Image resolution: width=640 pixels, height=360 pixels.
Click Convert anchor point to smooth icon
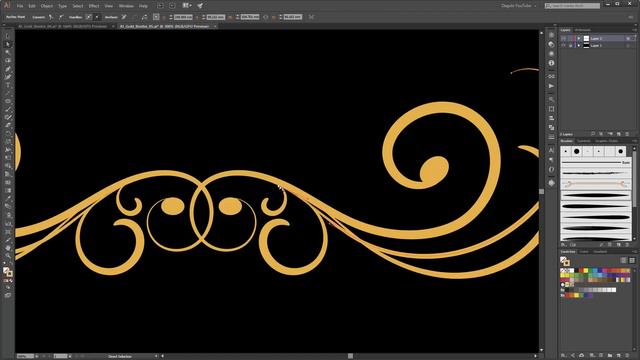(61, 17)
